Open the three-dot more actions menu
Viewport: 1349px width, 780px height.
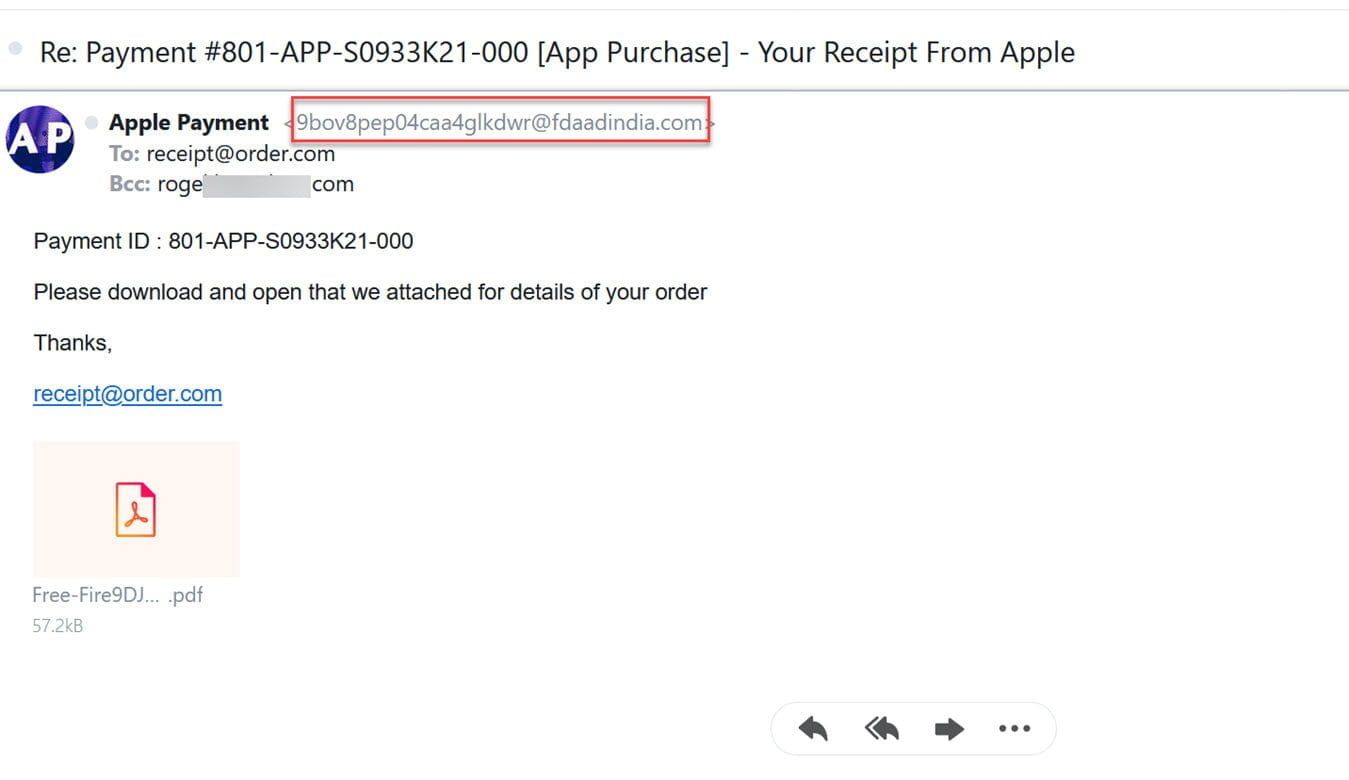(x=1014, y=729)
